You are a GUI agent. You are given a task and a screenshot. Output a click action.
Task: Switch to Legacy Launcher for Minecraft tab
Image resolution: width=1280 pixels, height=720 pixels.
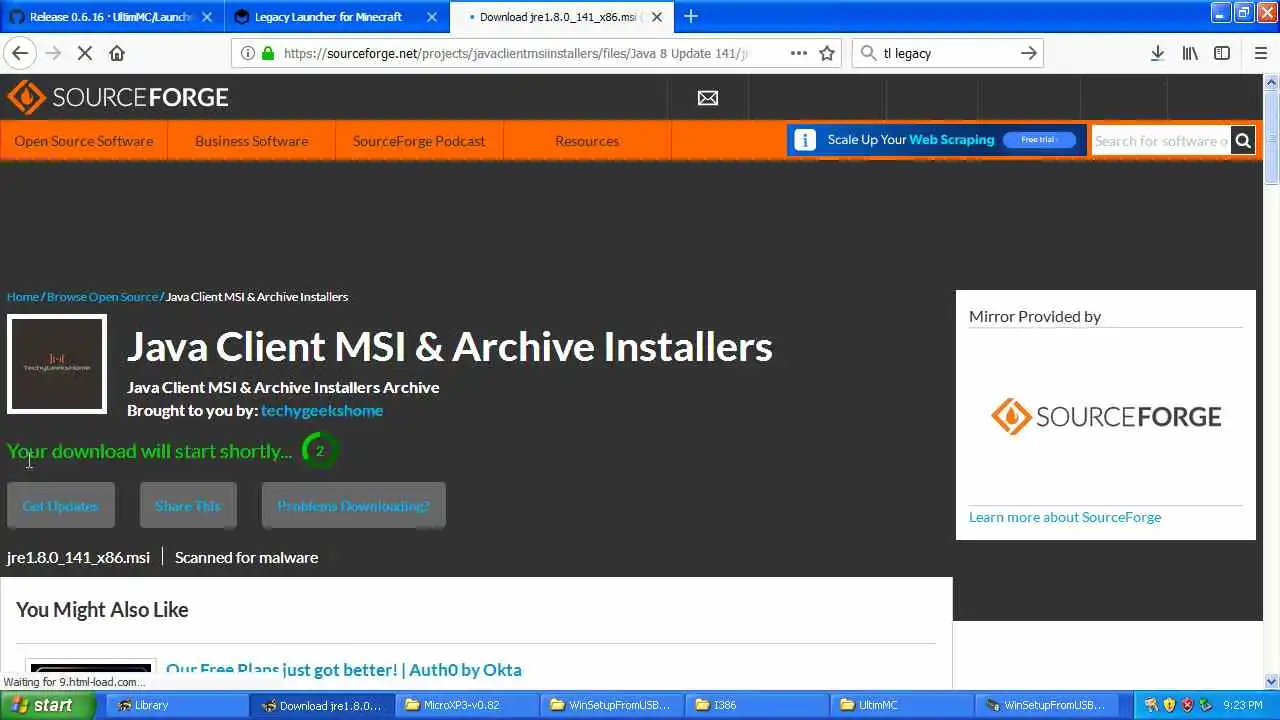337,17
